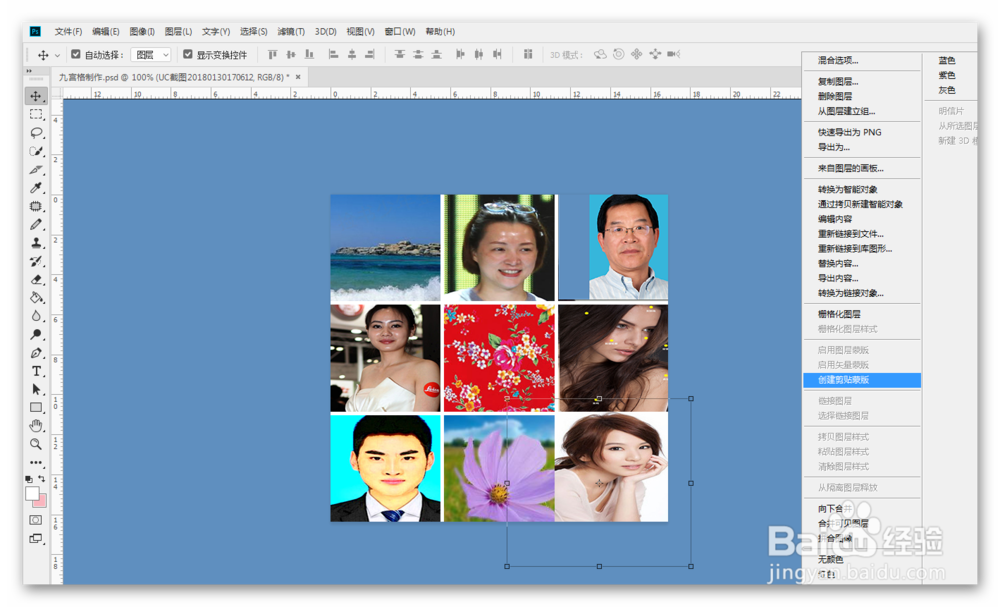This screenshot has width=1000, height=607.
Task: Pick 蓝色 layer color label
Action: point(947,61)
